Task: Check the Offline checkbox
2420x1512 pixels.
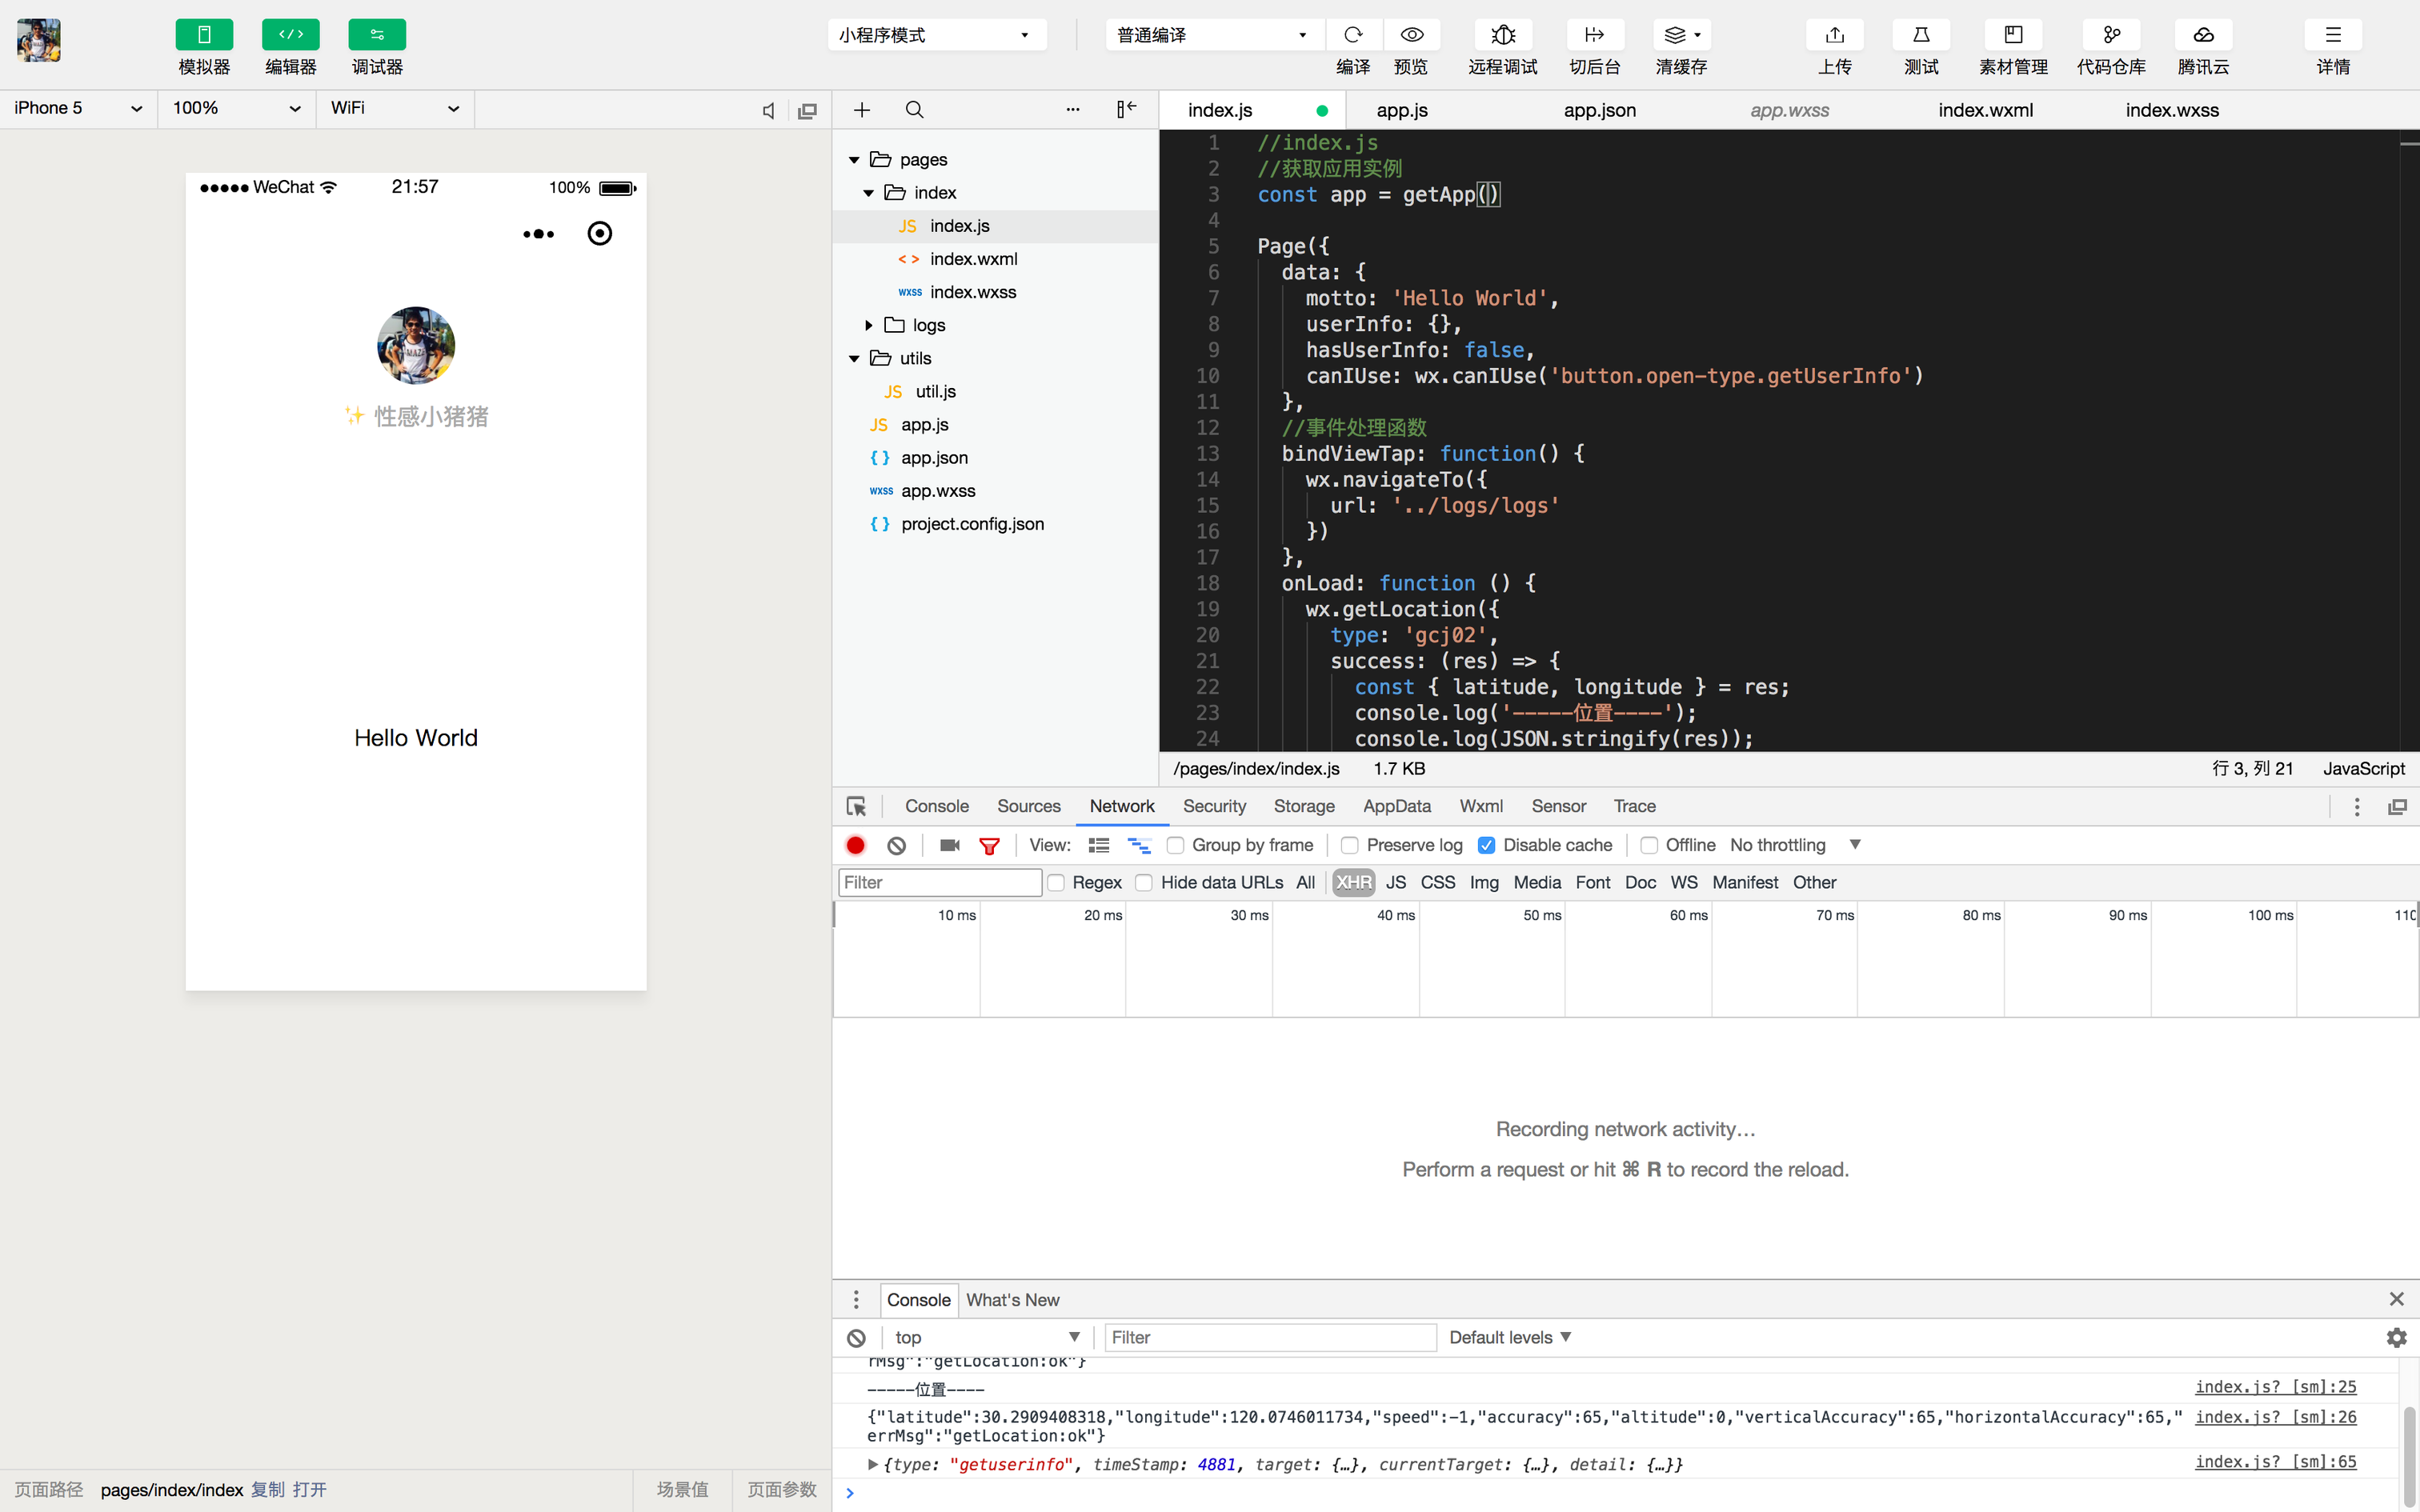Action: click(1649, 845)
